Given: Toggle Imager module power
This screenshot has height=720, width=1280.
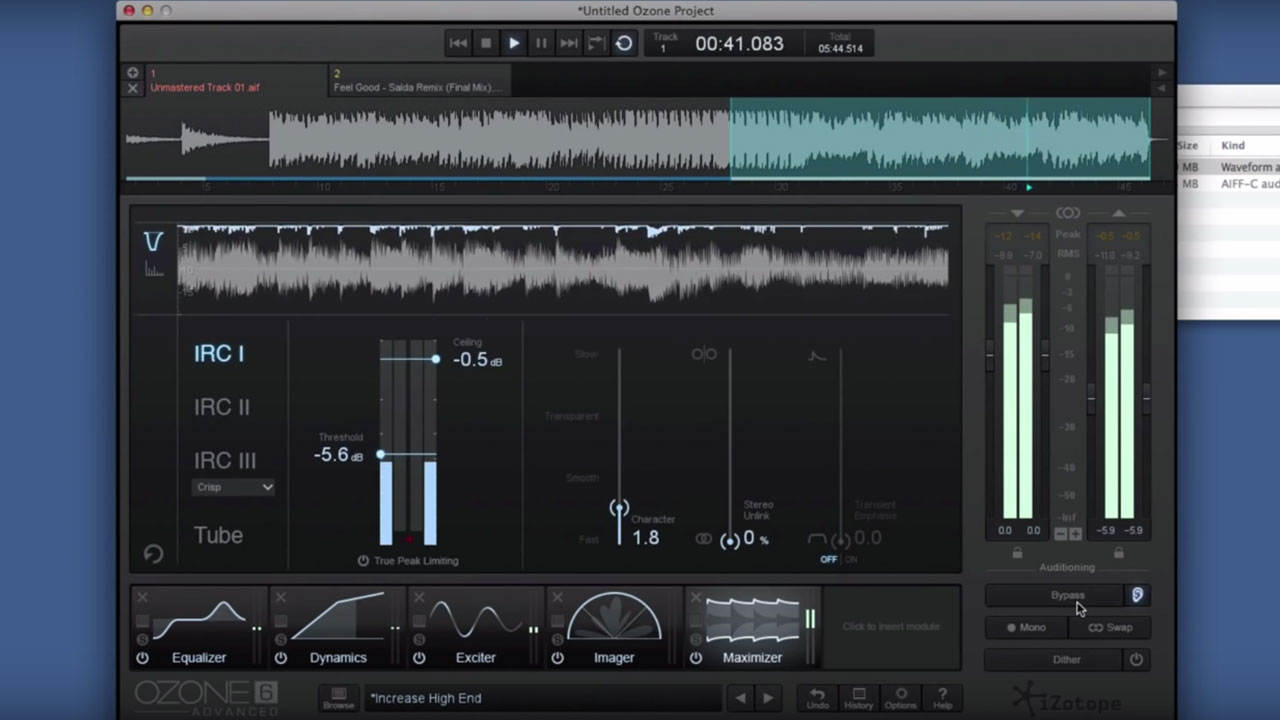Looking at the screenshot, I should 557,658.
